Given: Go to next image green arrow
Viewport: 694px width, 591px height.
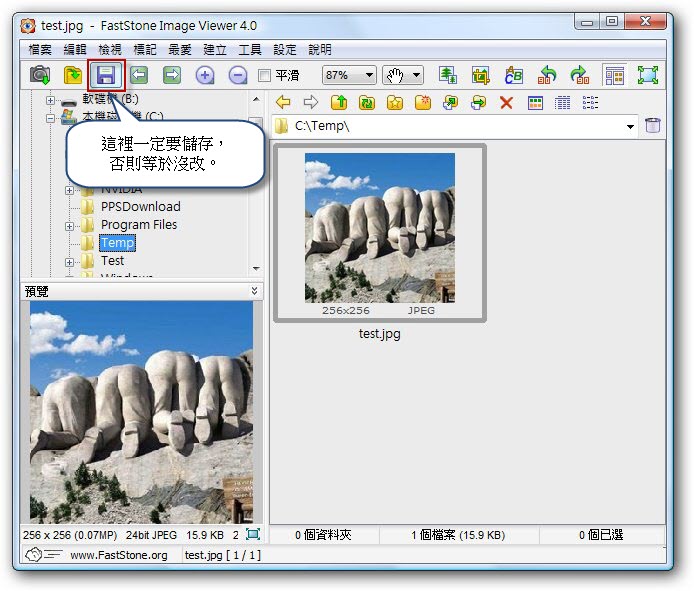Looking at the screenshot, I should pyautogui.click(x=172, y=75).
